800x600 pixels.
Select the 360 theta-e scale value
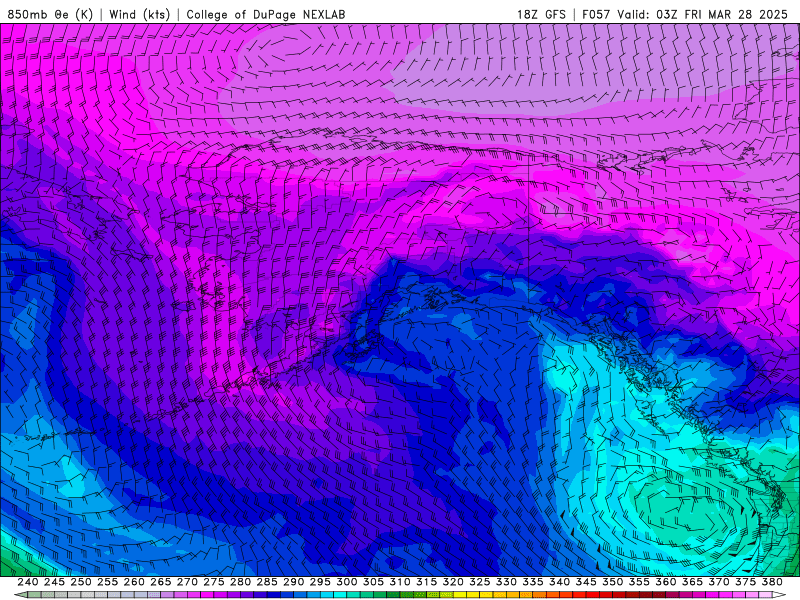(x=666, y=582)
